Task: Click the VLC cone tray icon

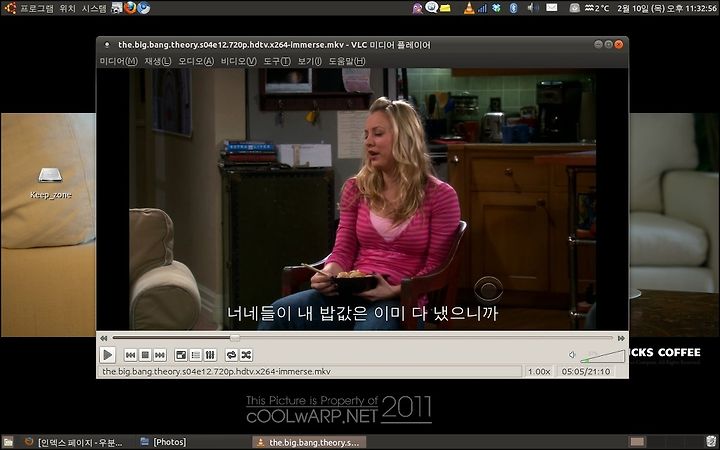Action: [x=469, y=8]
